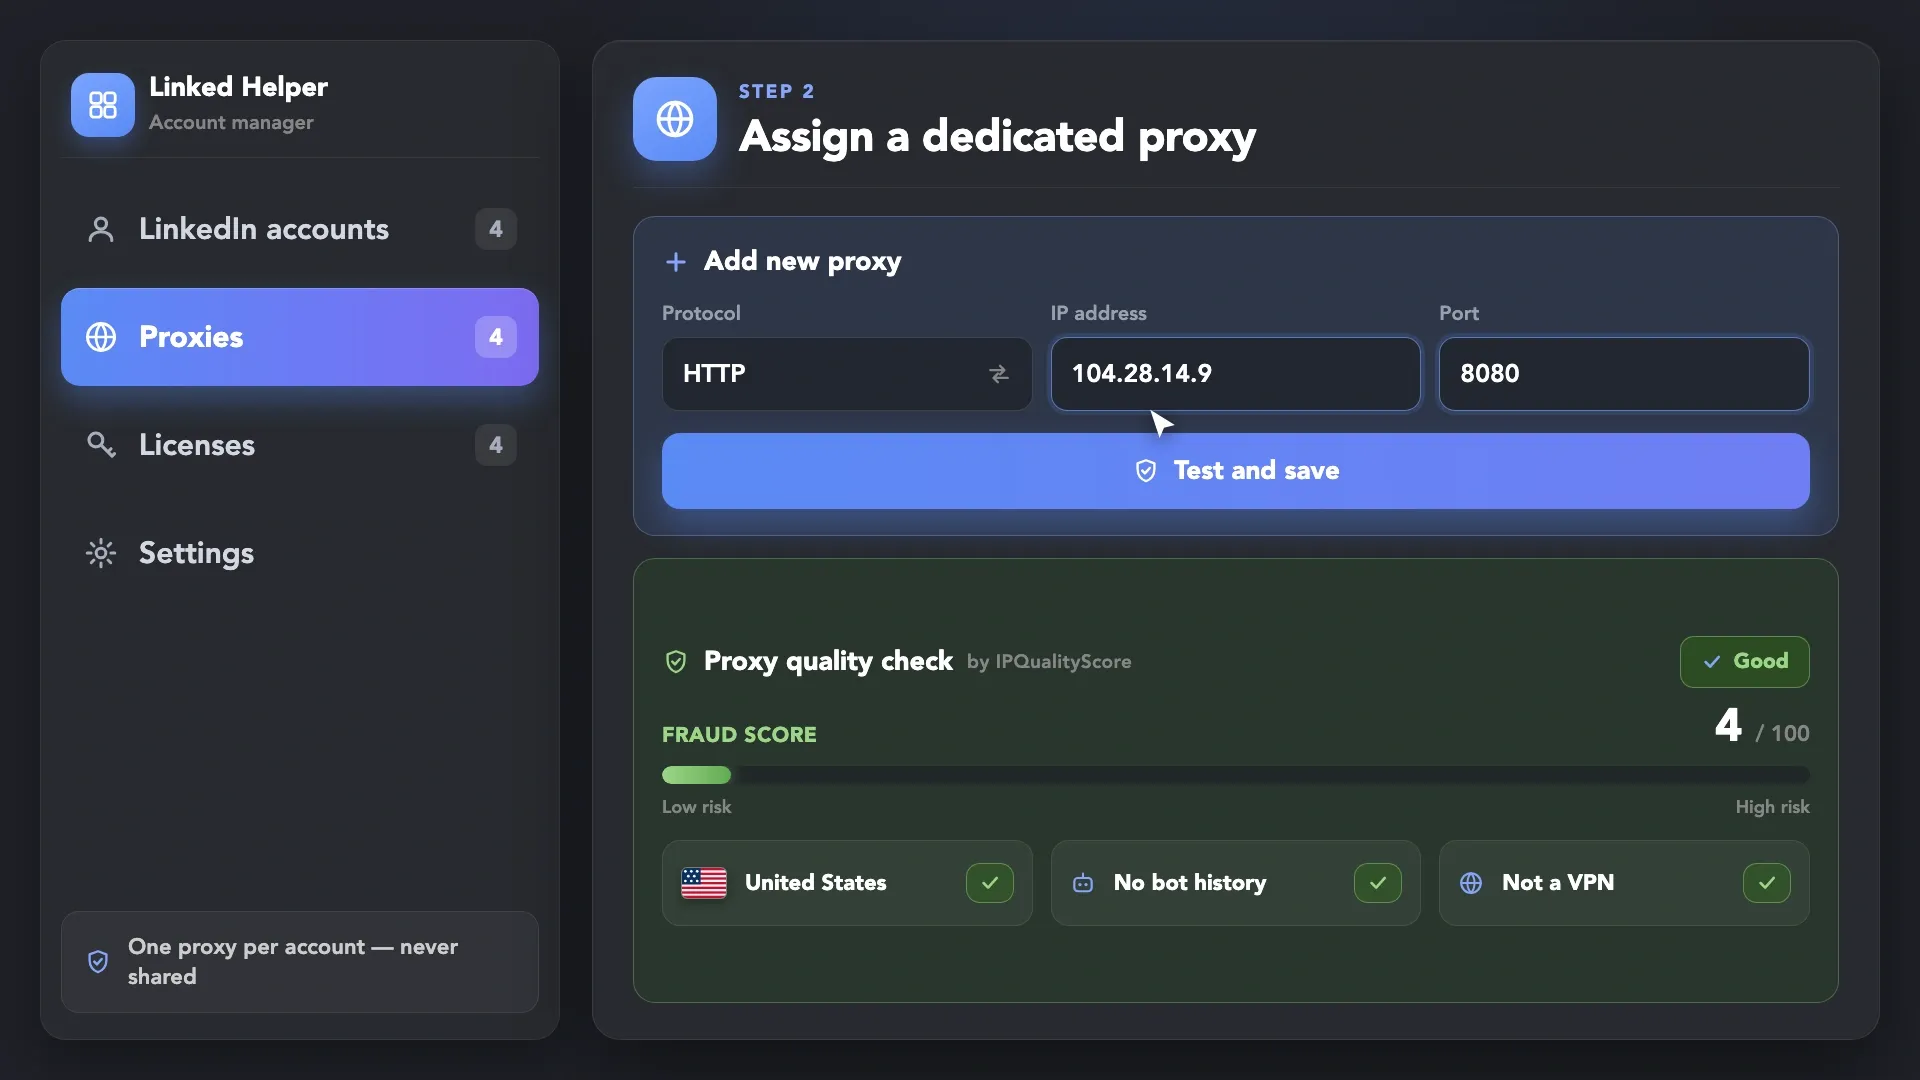The height and width of the screenshot is (1080, 1920).
Task: Click the Test and save button
Action: [x=1236, y=471]
